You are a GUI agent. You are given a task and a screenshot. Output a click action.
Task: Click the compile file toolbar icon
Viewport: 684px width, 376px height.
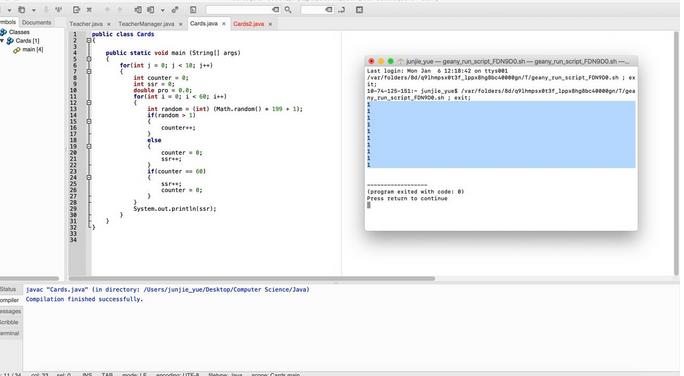click(x=138, y=10)
